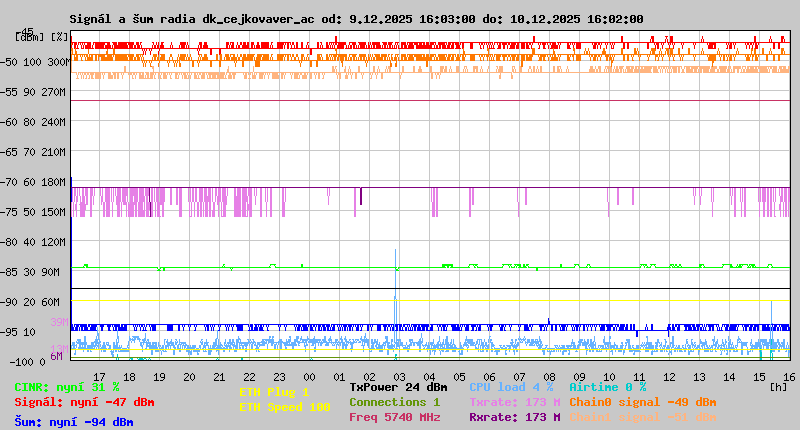Click the 'Šum: nyní -94 dBm' legend entry
This screenshot has height=430, width=800.
74,422
